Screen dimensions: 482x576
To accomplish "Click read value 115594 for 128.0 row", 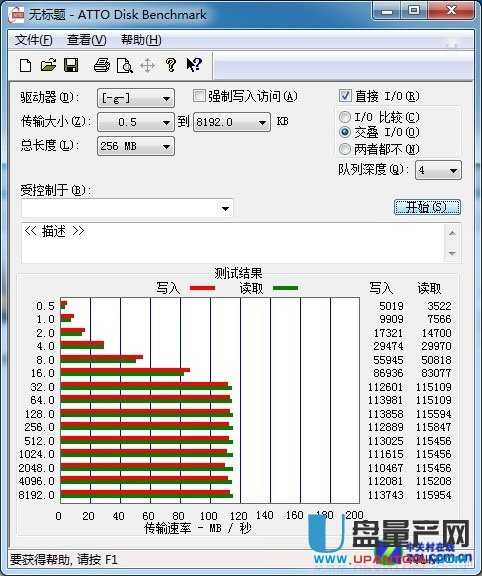I will (x=434, y=414).
